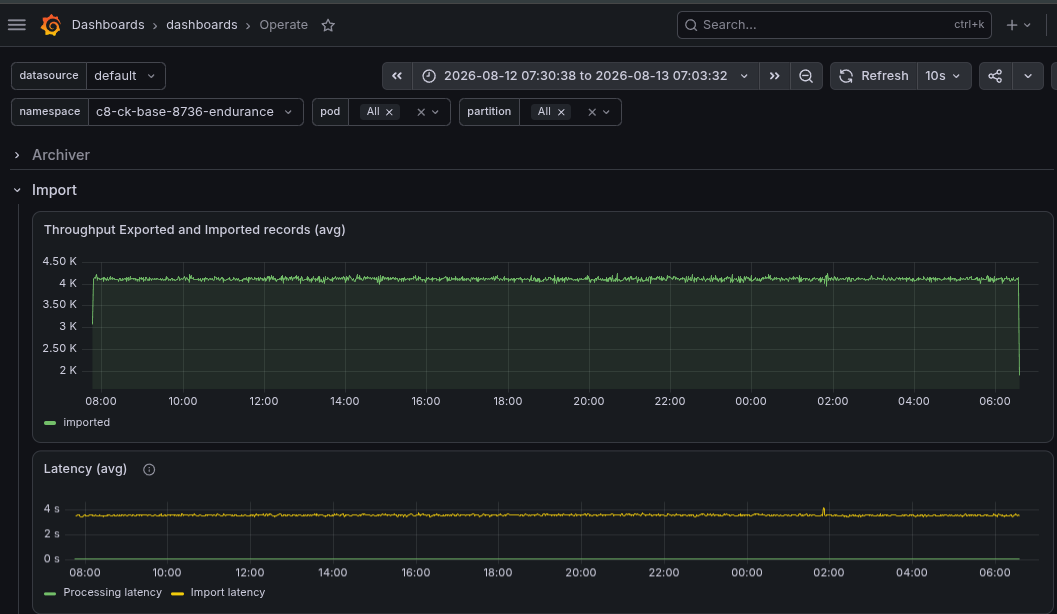1057x614 pixels.
Task: Click the Latency (avg) panel title
Action: coord(86,469)
